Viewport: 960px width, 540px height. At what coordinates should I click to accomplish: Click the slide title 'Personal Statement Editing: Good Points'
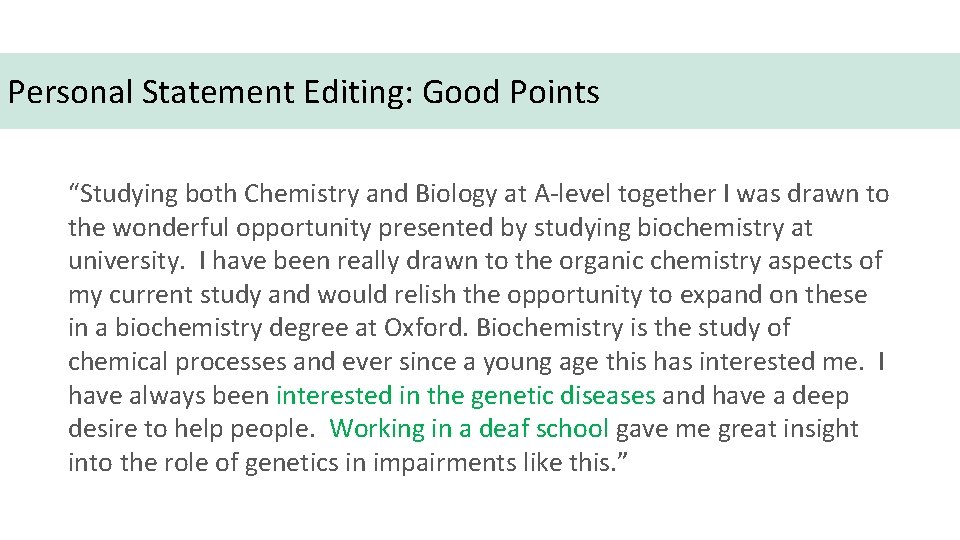[x=303, y=93]
